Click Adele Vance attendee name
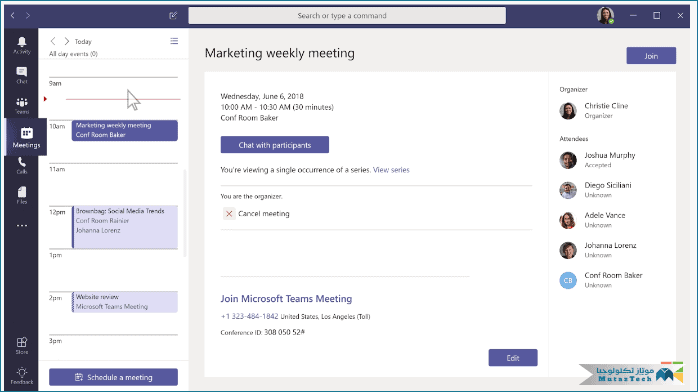Image resolution: width=698 pixels, height=392 pixels. click(605, 215)
